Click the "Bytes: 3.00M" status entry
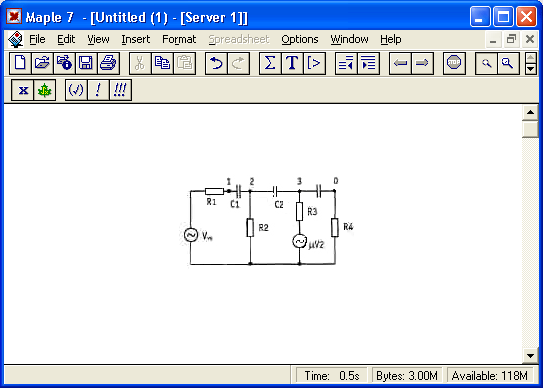Viewport: 543px width, 388px height. point(407,376)
